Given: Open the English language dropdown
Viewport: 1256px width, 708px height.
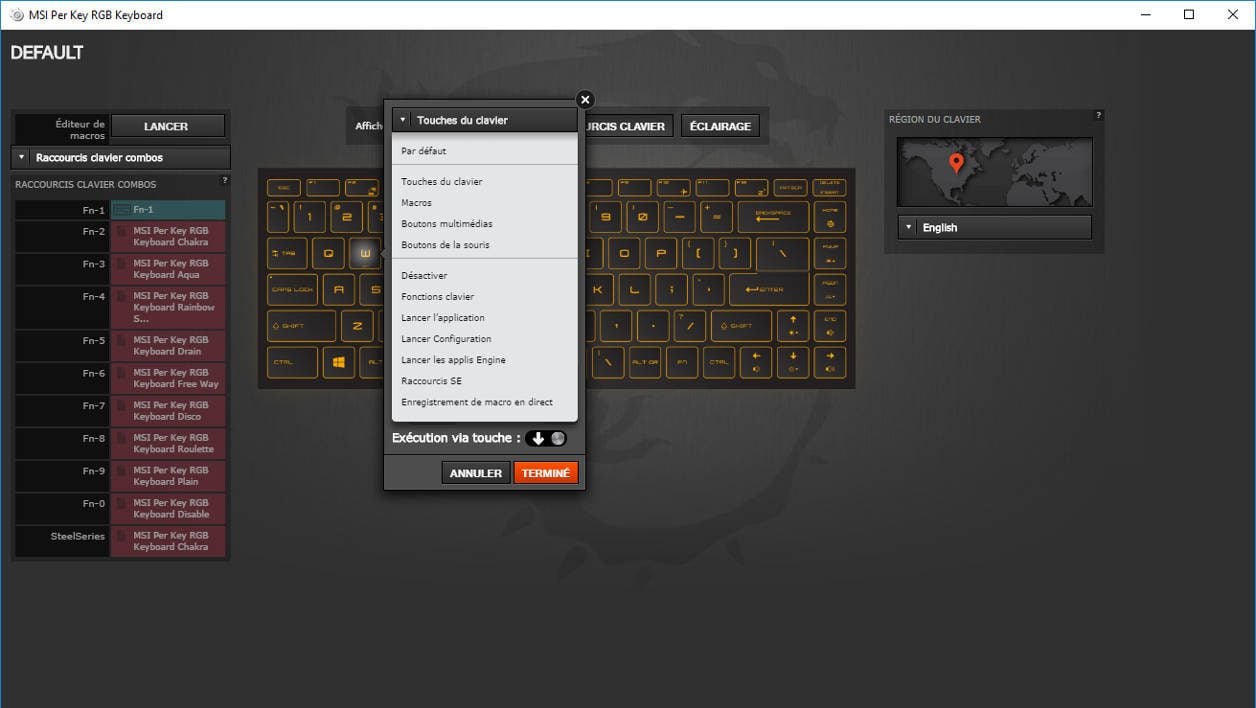Looking at the screenshot, I should pyautogui.click(x=994, y=228).
